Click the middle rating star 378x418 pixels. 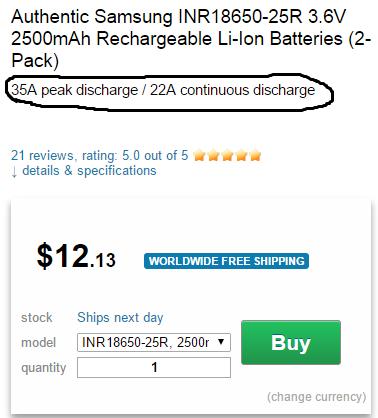pos(227,155)
